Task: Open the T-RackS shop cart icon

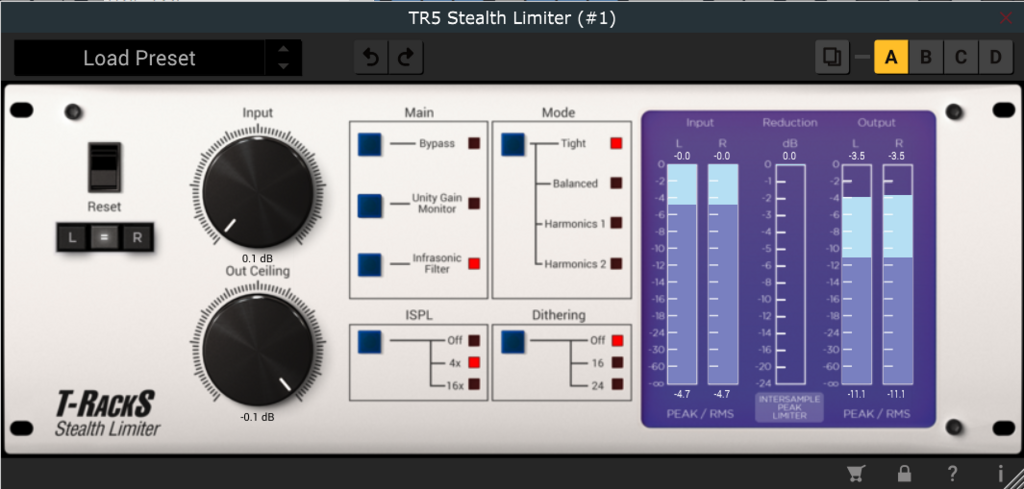Action: [855, 473]
